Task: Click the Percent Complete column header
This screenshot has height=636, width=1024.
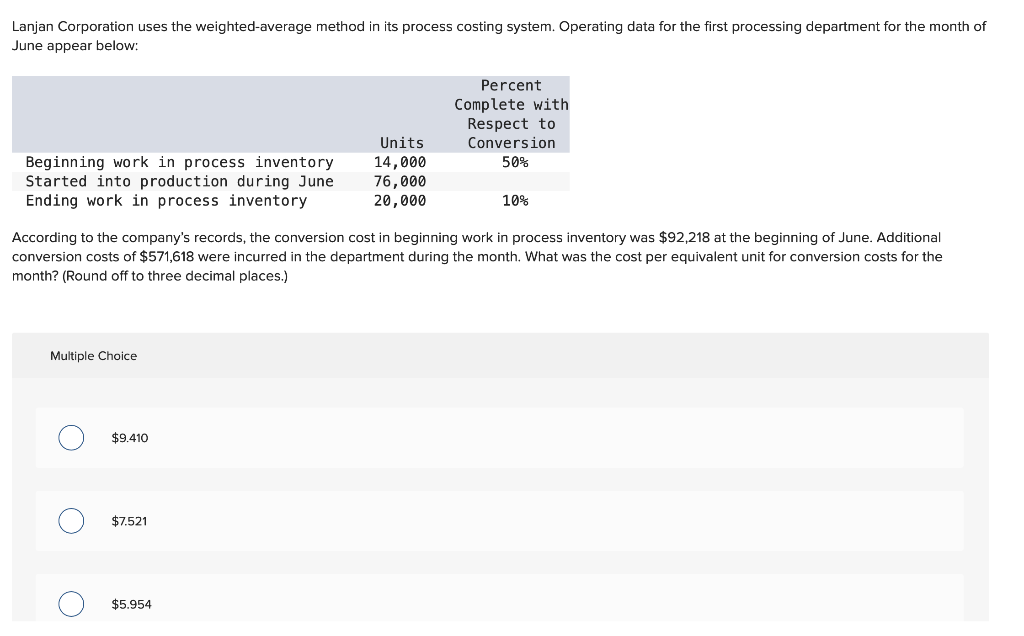Action: (x=511, y=113)
